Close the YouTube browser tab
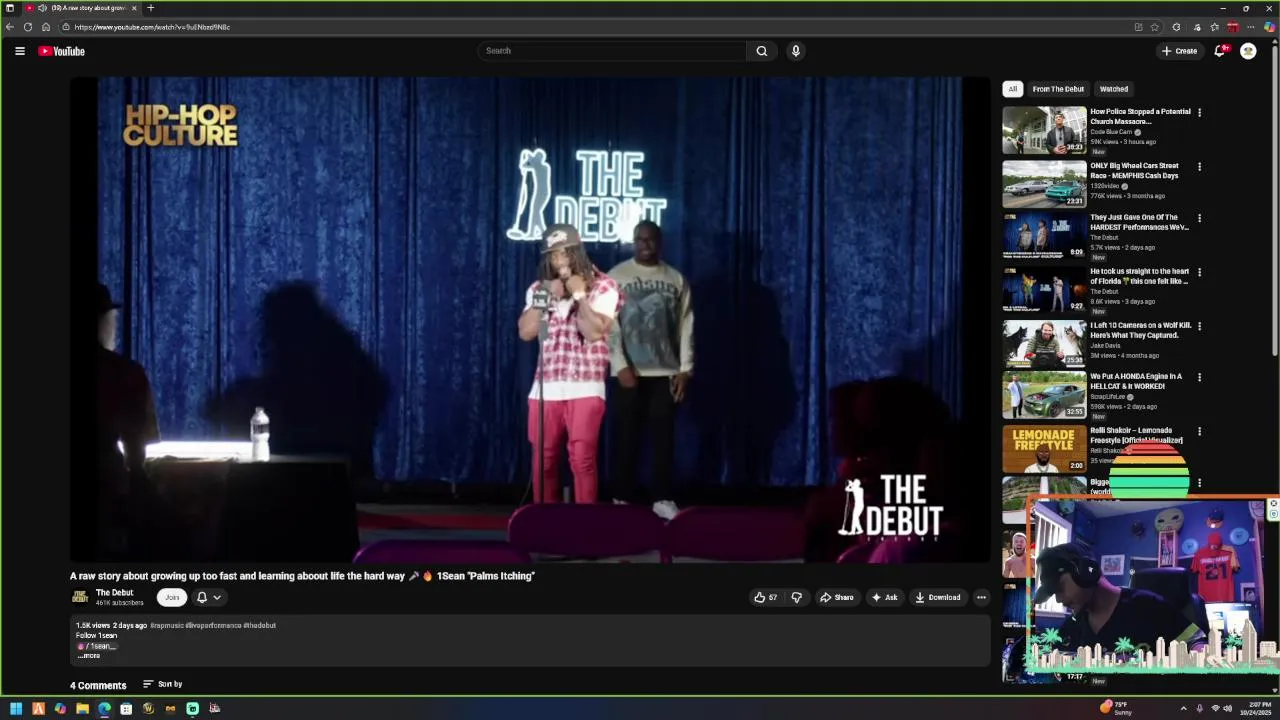The width and height of the screenshot is (1280, 720). click(x=134, y=8)
